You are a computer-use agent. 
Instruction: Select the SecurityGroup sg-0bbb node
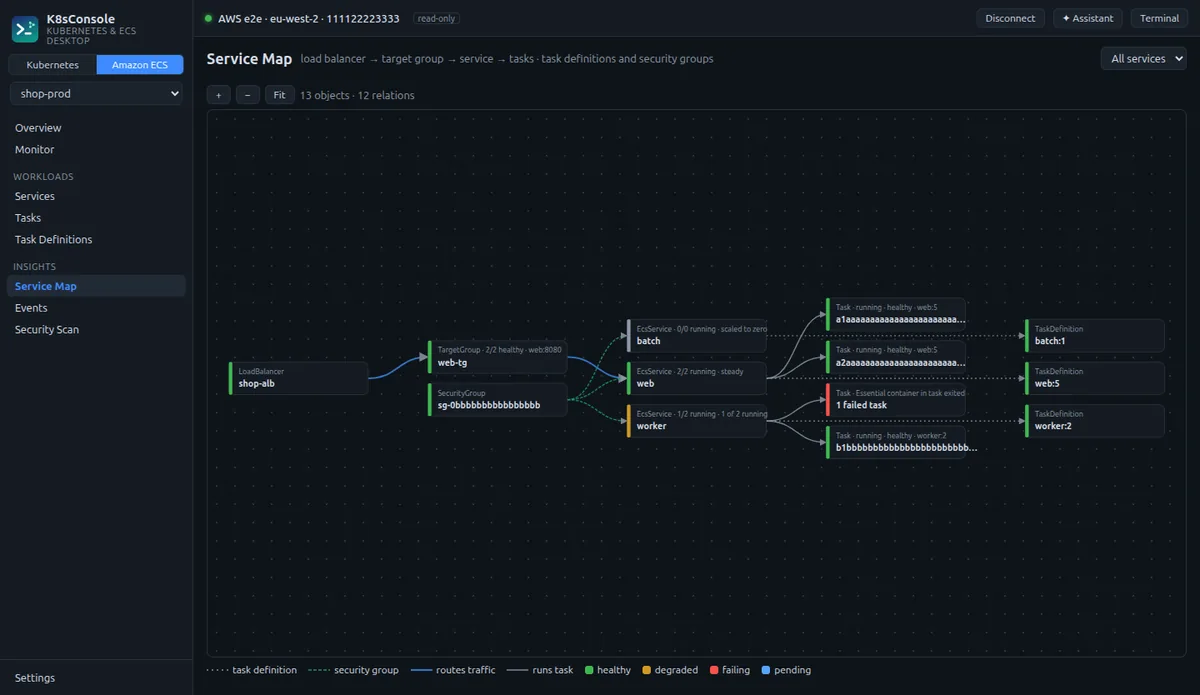pyautogui.click(x=497, y=399)
